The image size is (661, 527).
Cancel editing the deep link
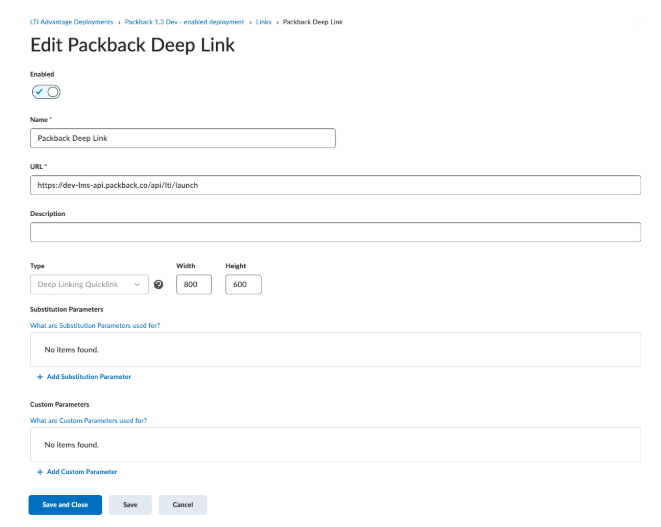[182, 505]
